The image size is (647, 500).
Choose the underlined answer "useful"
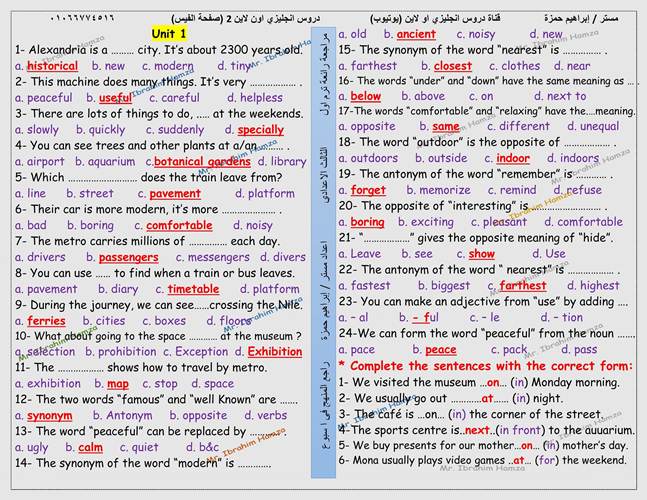tap(115, 98)
